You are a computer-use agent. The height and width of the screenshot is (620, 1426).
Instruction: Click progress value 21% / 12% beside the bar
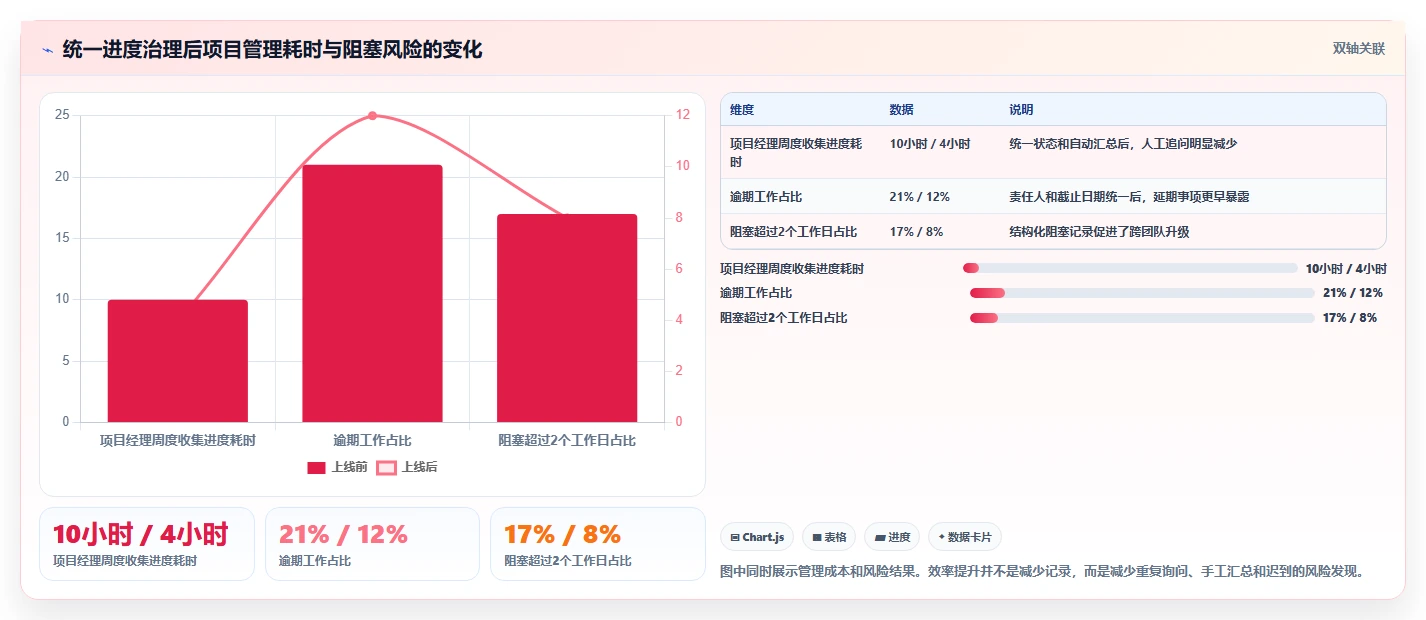1352,293
